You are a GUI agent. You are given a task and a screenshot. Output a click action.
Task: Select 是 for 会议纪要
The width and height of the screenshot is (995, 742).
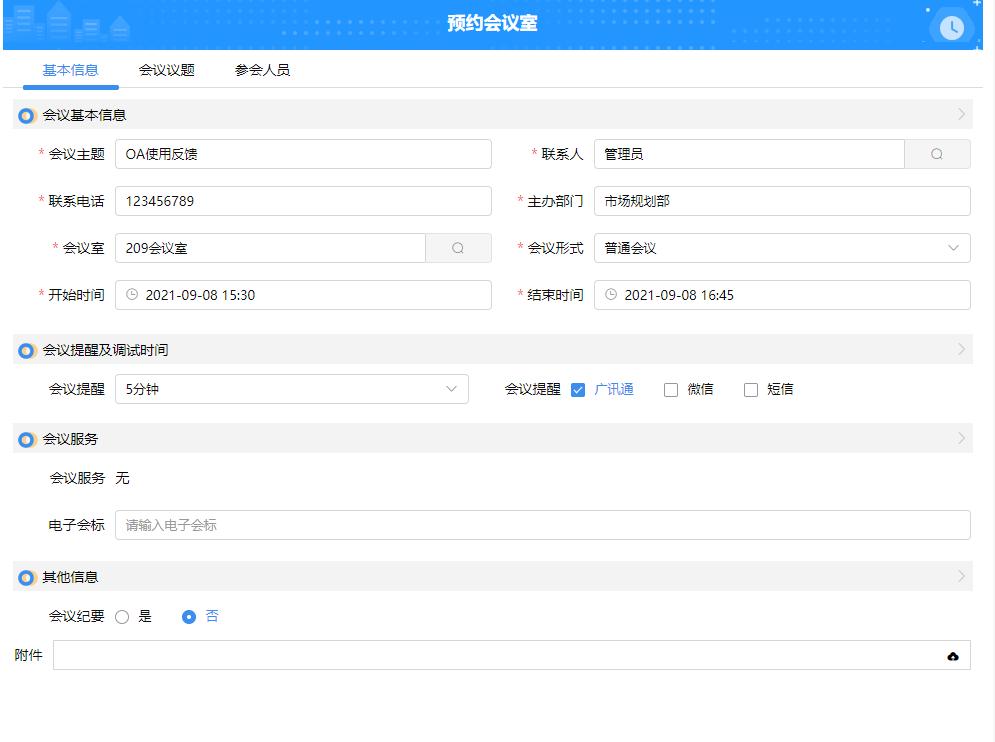123,616
